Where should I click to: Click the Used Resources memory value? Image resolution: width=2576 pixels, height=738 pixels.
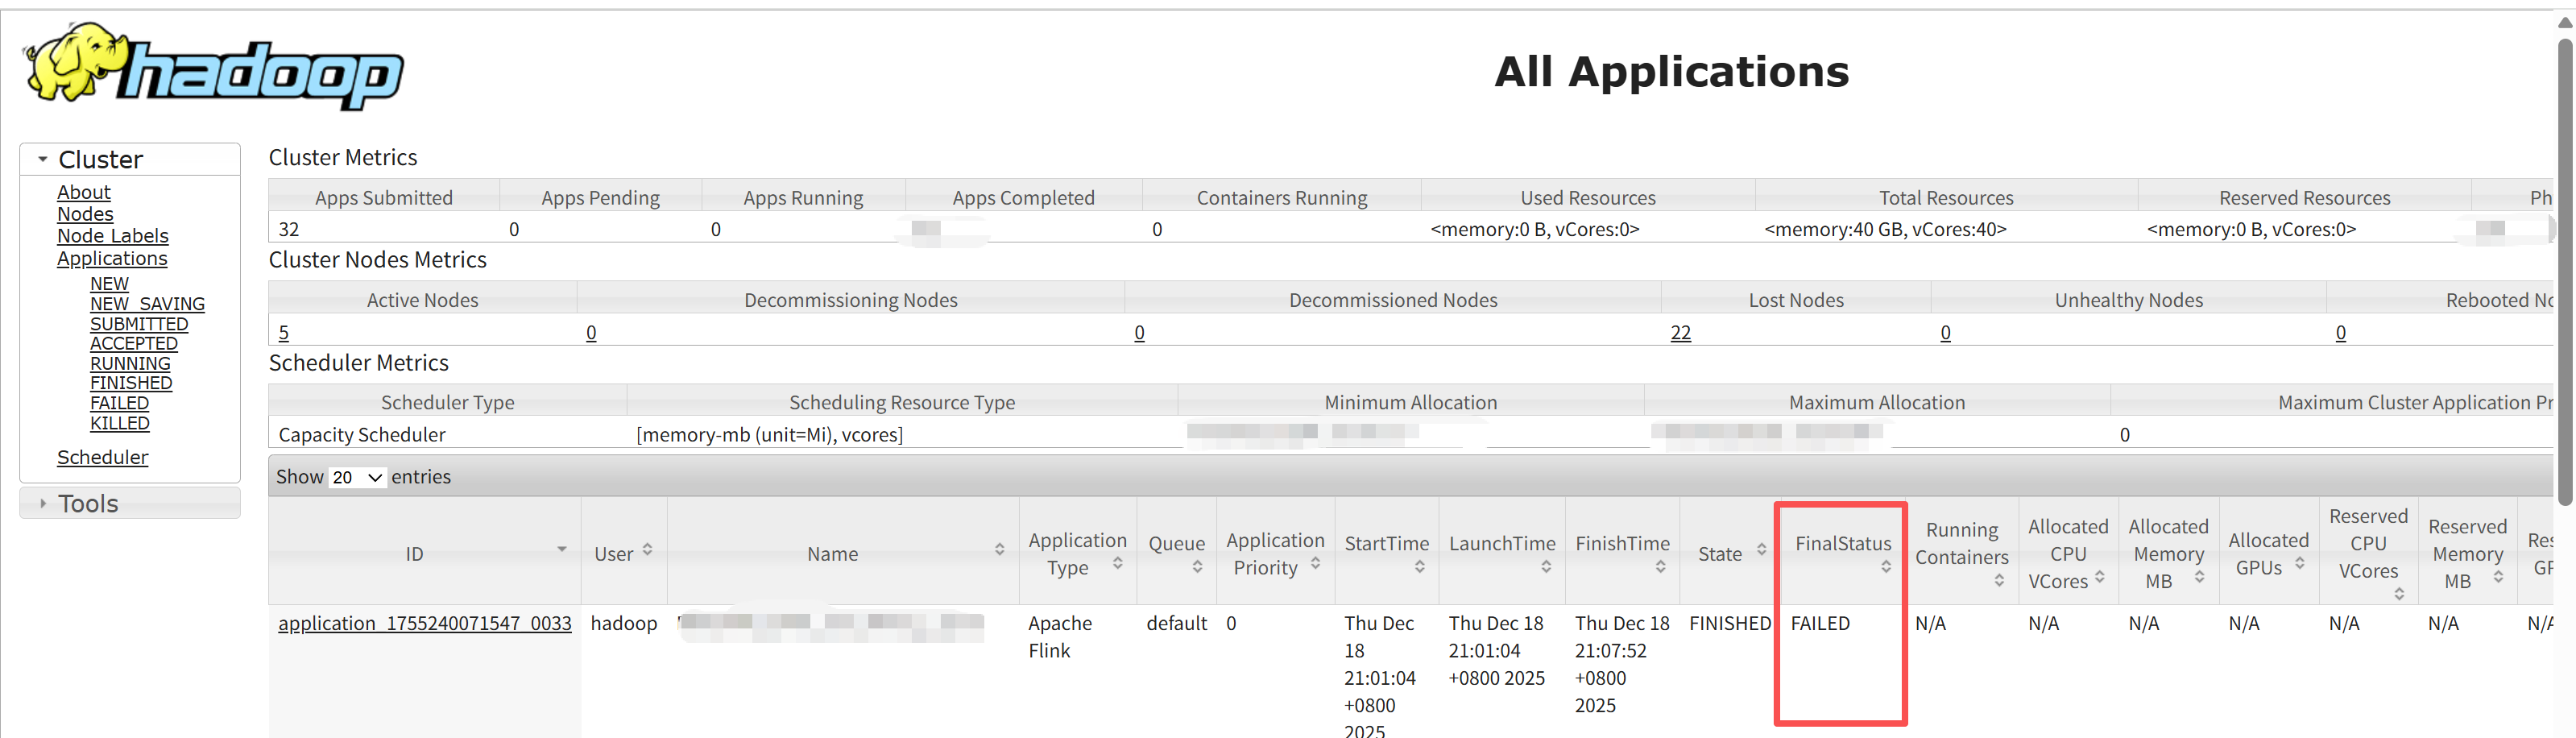(1535, 229)
